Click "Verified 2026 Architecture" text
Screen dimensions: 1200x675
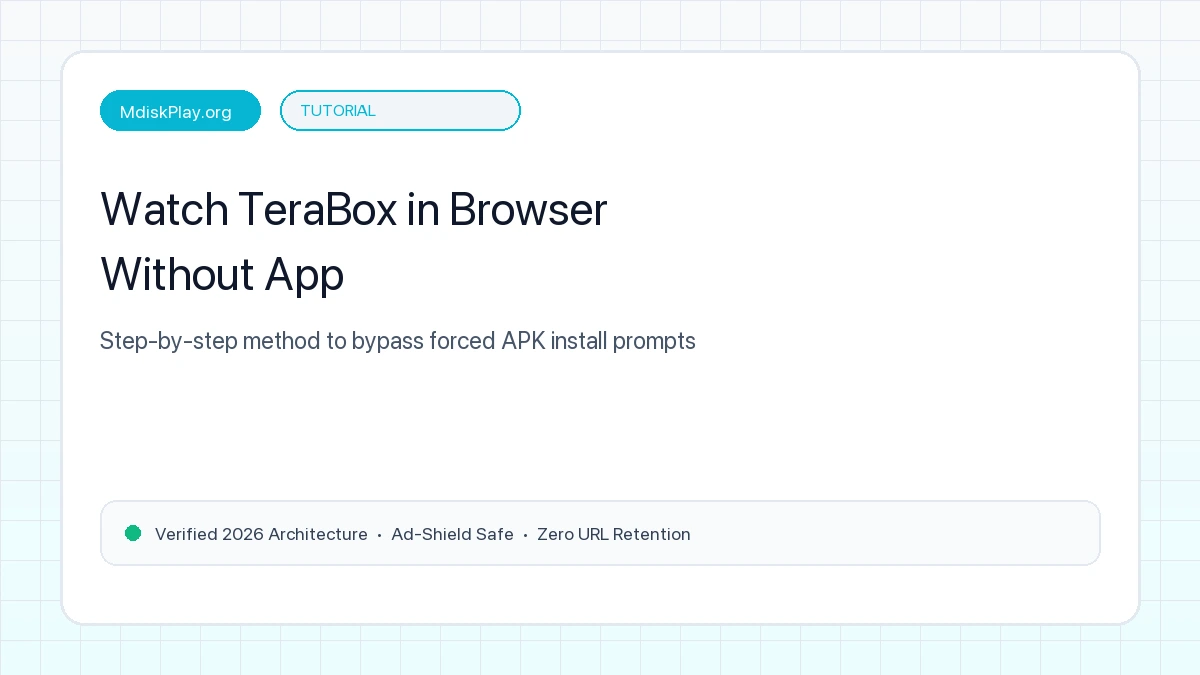point(261,534)
